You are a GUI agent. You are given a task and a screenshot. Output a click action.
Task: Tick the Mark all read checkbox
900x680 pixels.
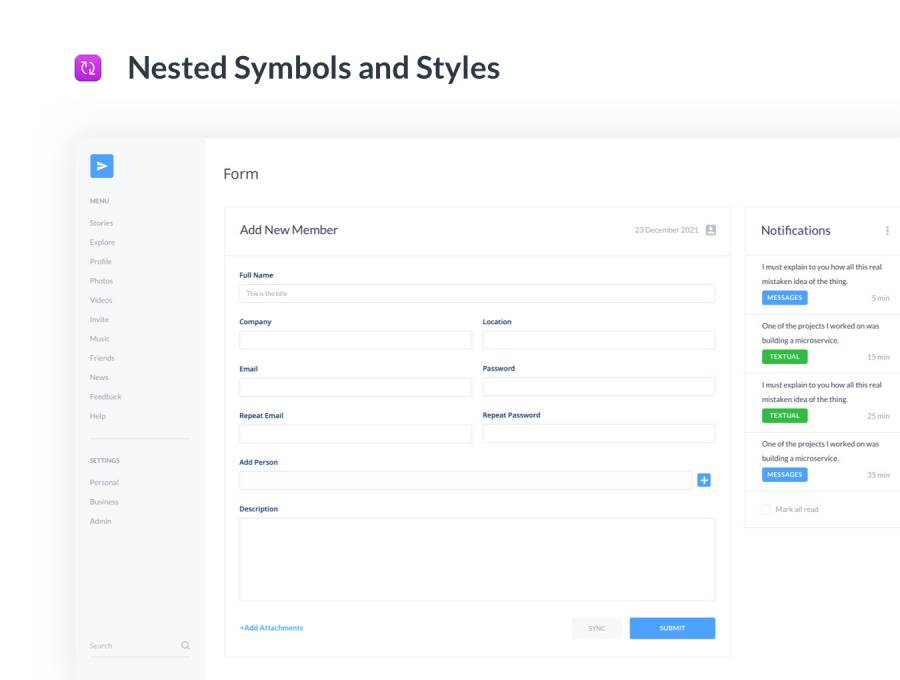766,510
